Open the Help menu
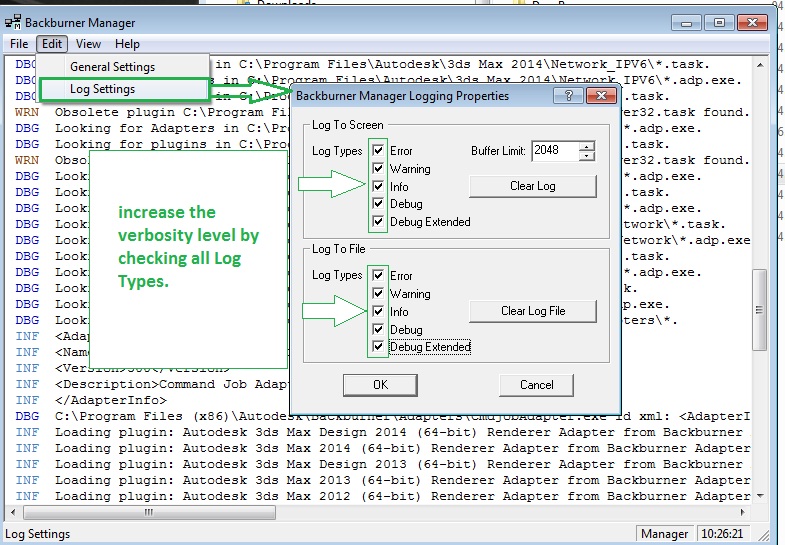The image size is (785, 545). click(x=127, y=44)
